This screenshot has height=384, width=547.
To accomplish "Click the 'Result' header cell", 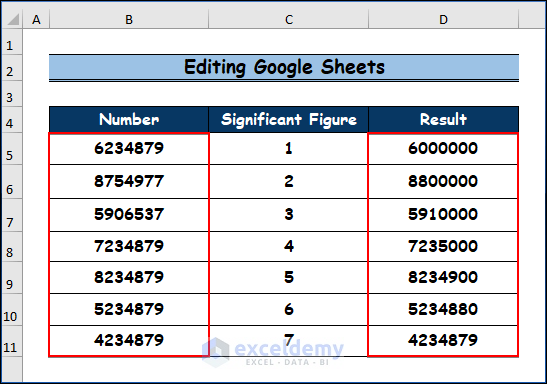I will [443, 120].
